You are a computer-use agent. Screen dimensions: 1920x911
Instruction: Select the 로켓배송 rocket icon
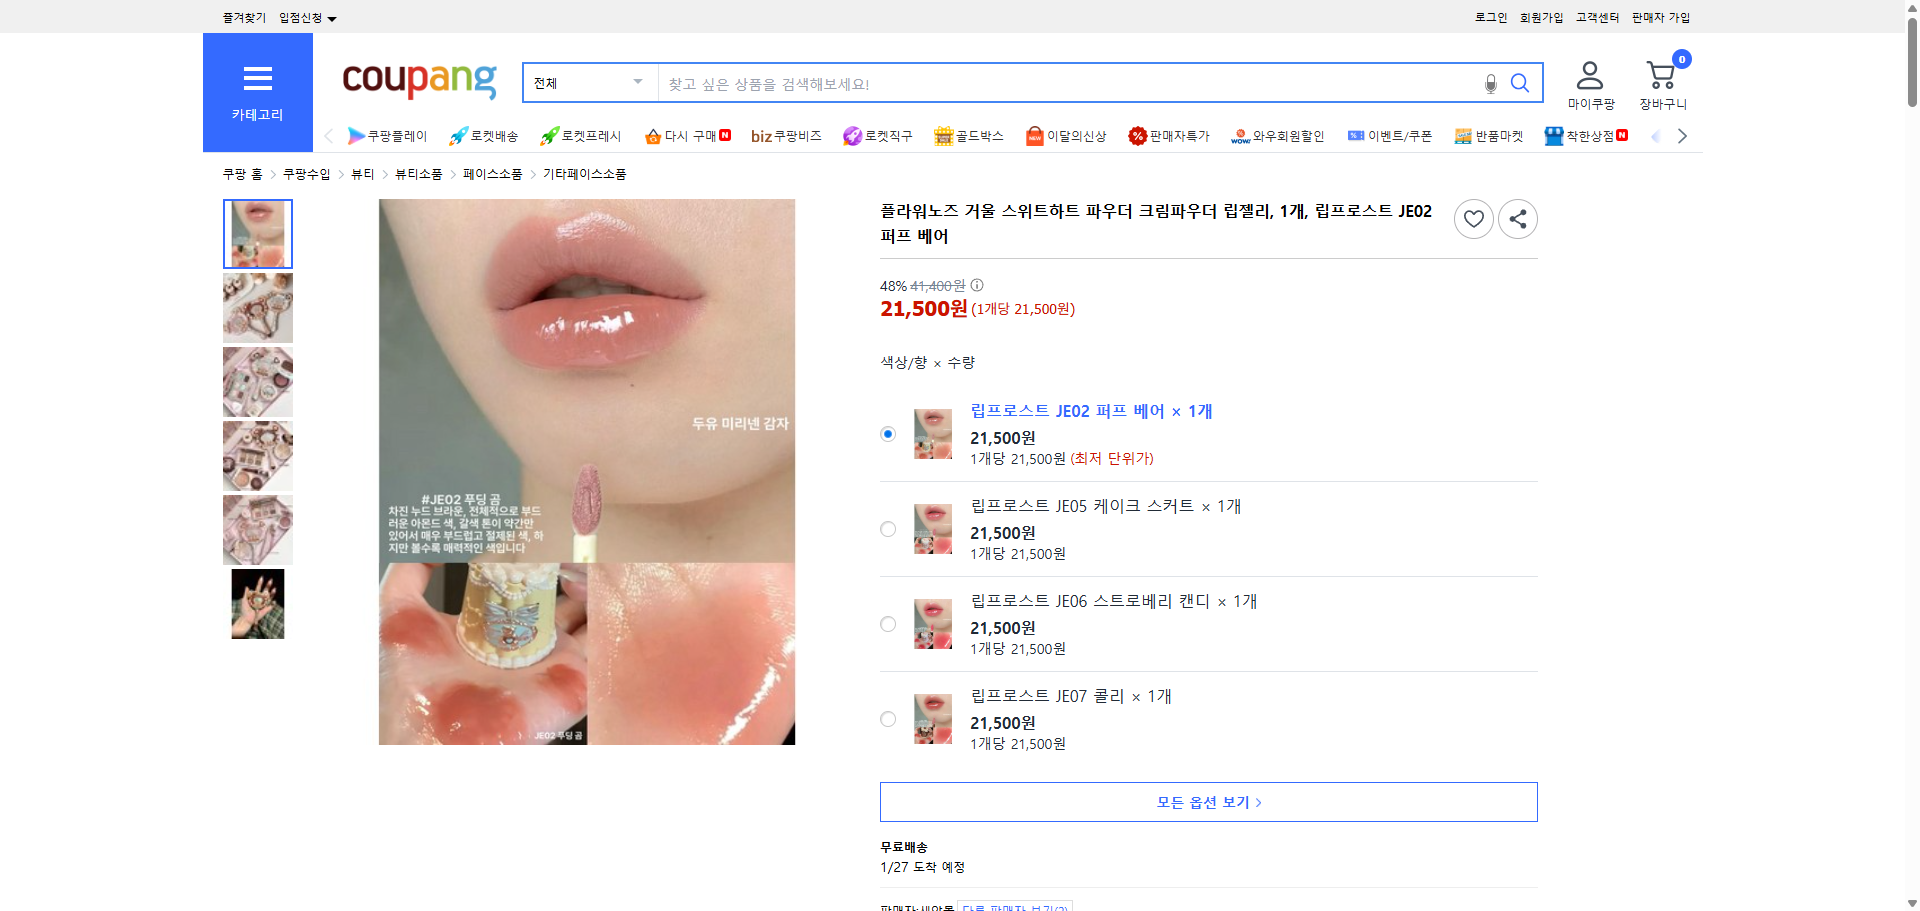point(458,136)
